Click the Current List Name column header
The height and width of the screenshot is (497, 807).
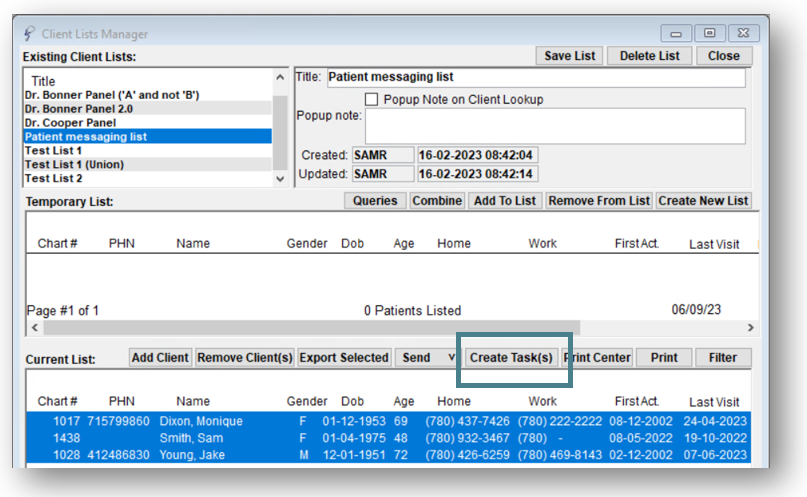(x=193, y=401)
